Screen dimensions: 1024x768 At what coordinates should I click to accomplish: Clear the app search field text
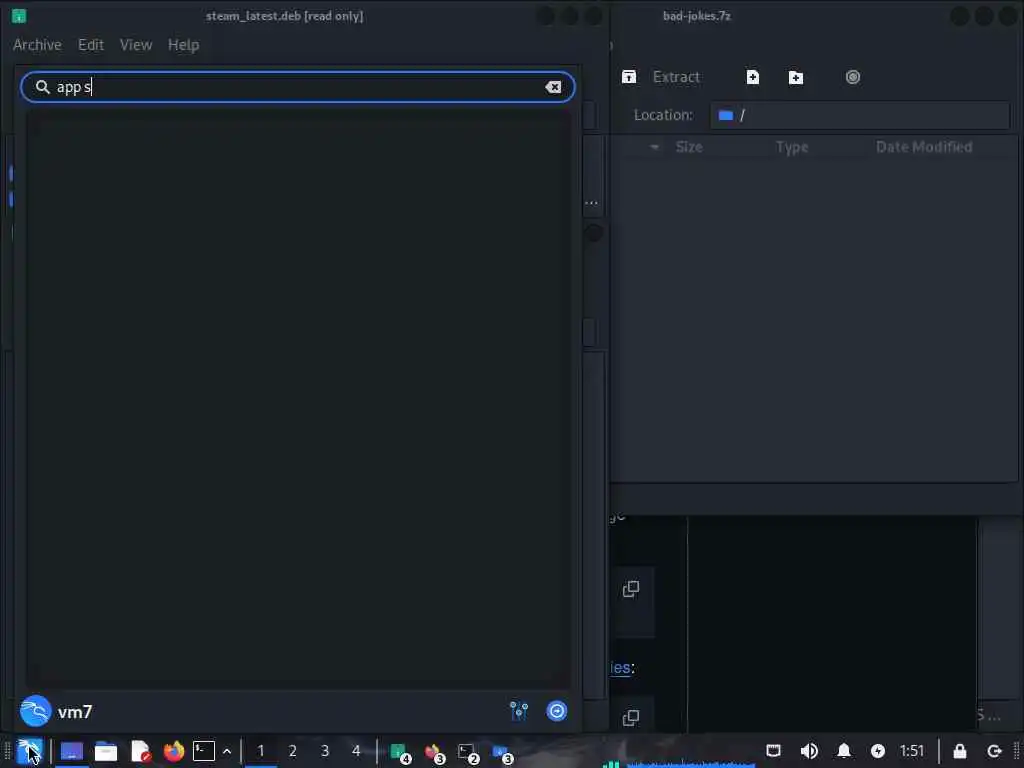tap(552, 87)
